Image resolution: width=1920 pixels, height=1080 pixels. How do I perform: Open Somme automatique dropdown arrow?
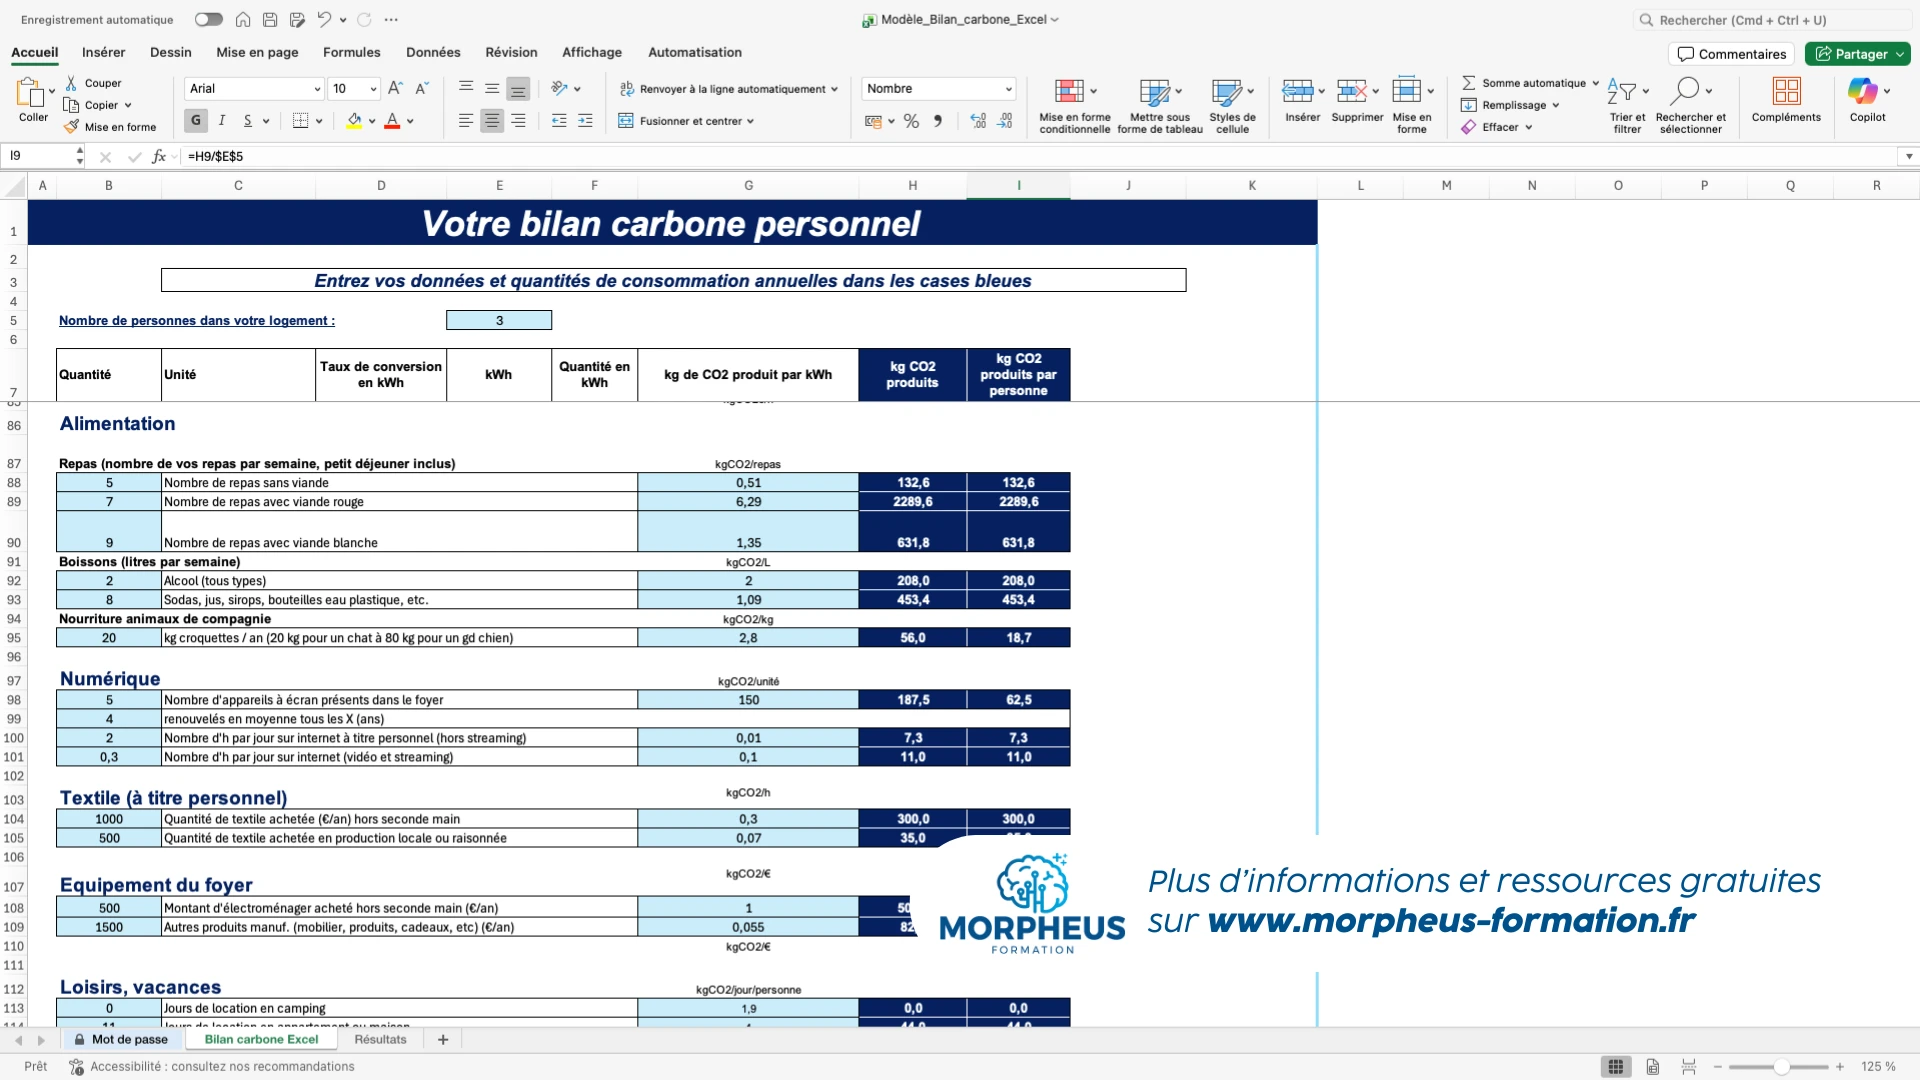pyautogui.click(x=1596, y=83)
